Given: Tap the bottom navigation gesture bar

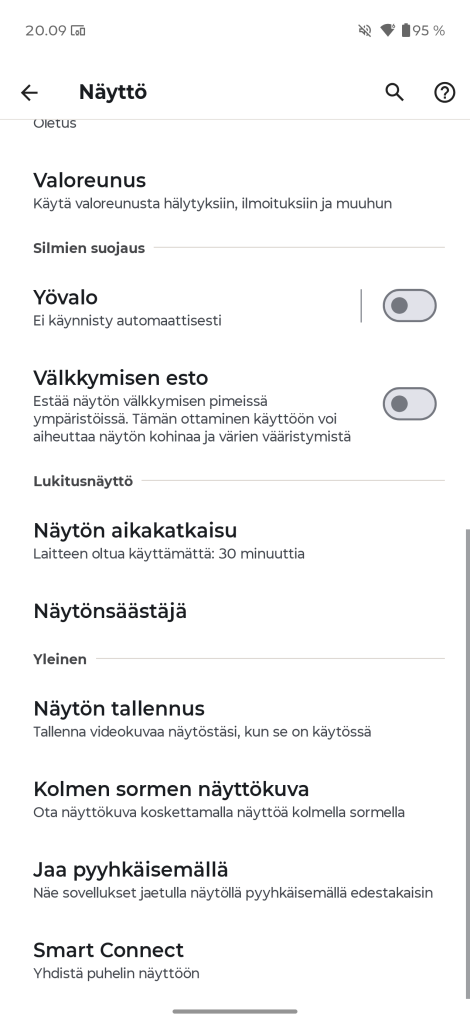Looking at the screenshot, I should click(235, 1012).
